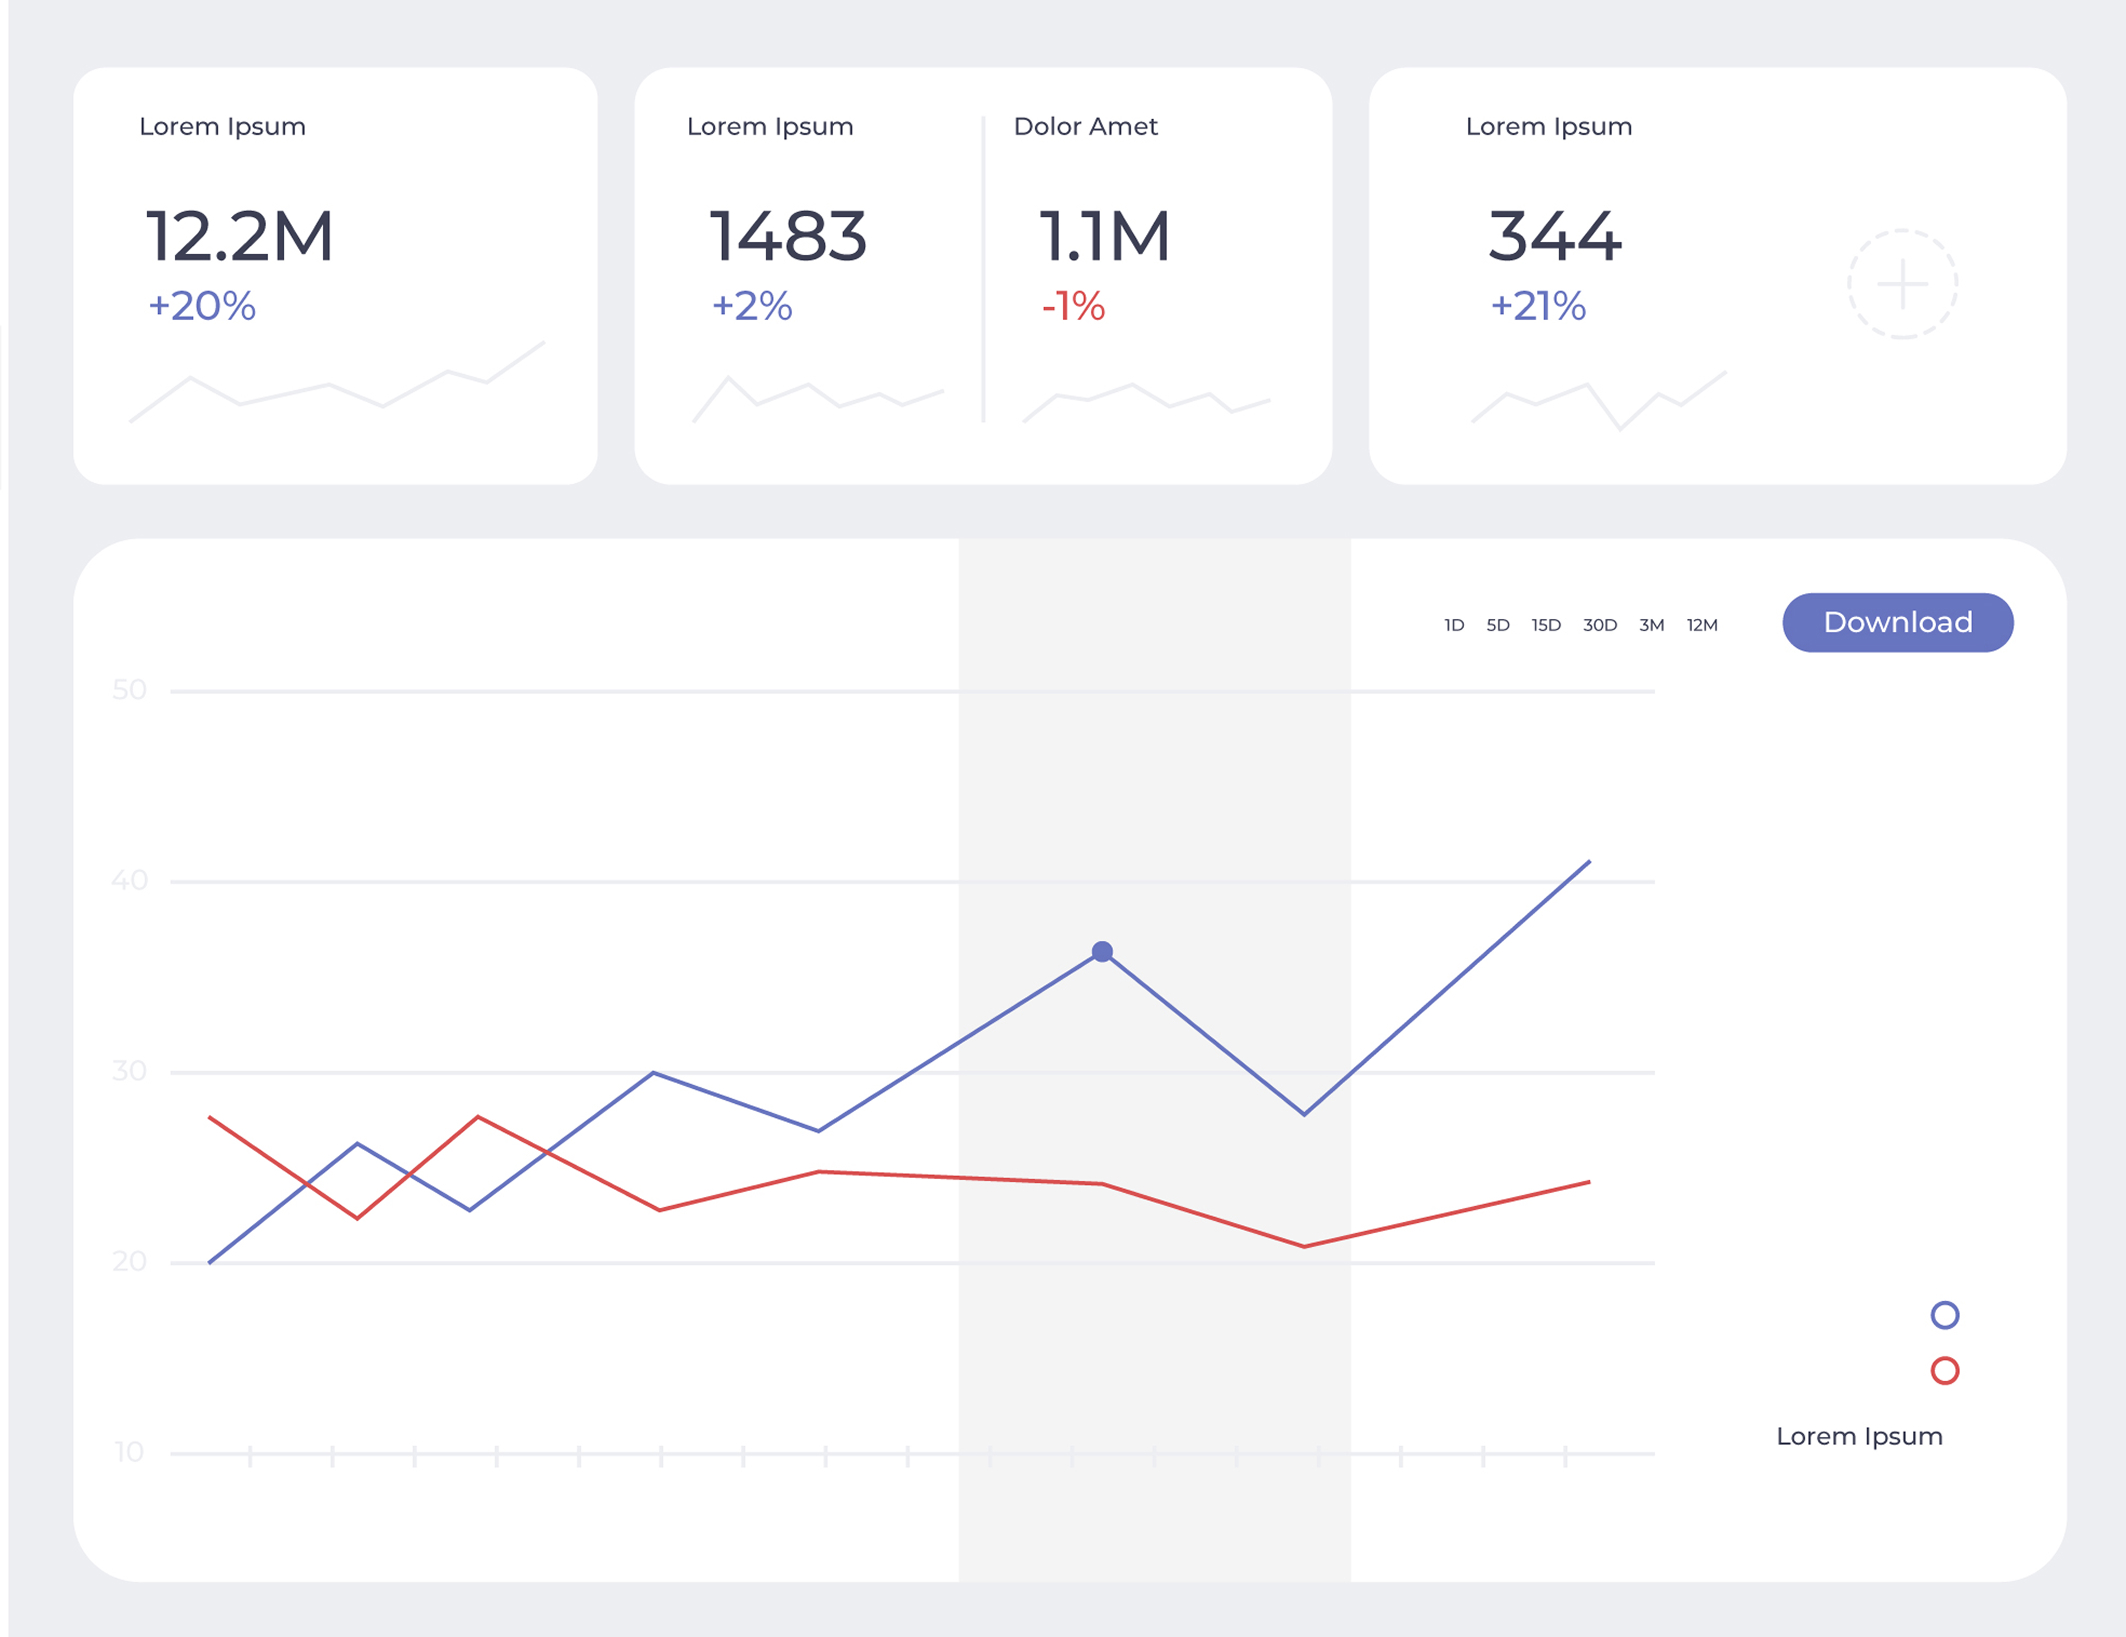Click the Download button
The width and height of the screenshot is (2126, 1637).
1897,623
